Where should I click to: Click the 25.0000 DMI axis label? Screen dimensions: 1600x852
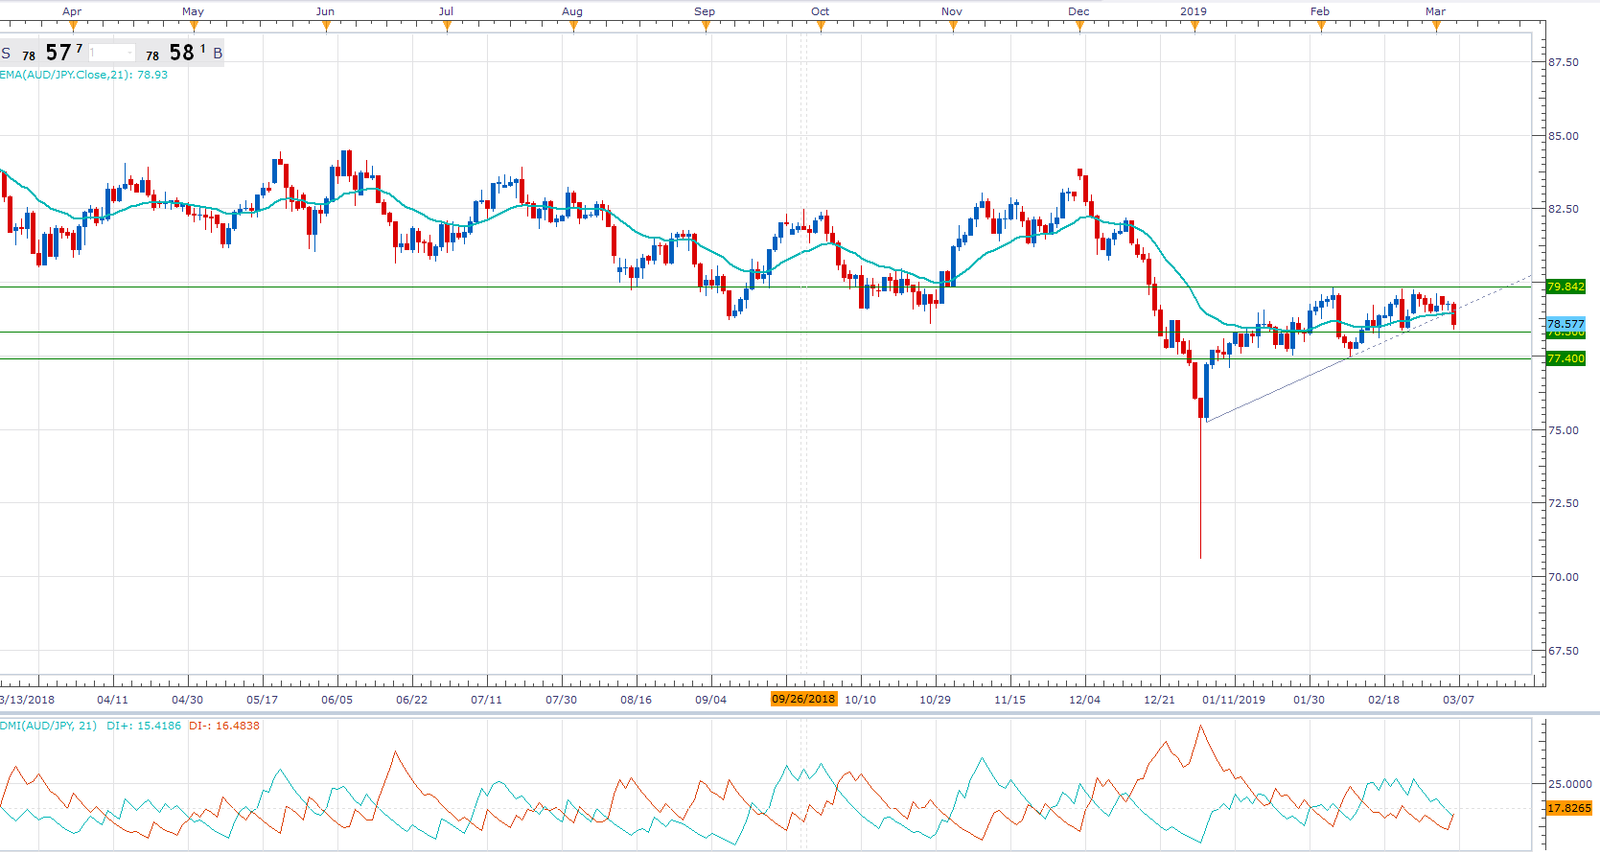click(x=1569, y=784)
